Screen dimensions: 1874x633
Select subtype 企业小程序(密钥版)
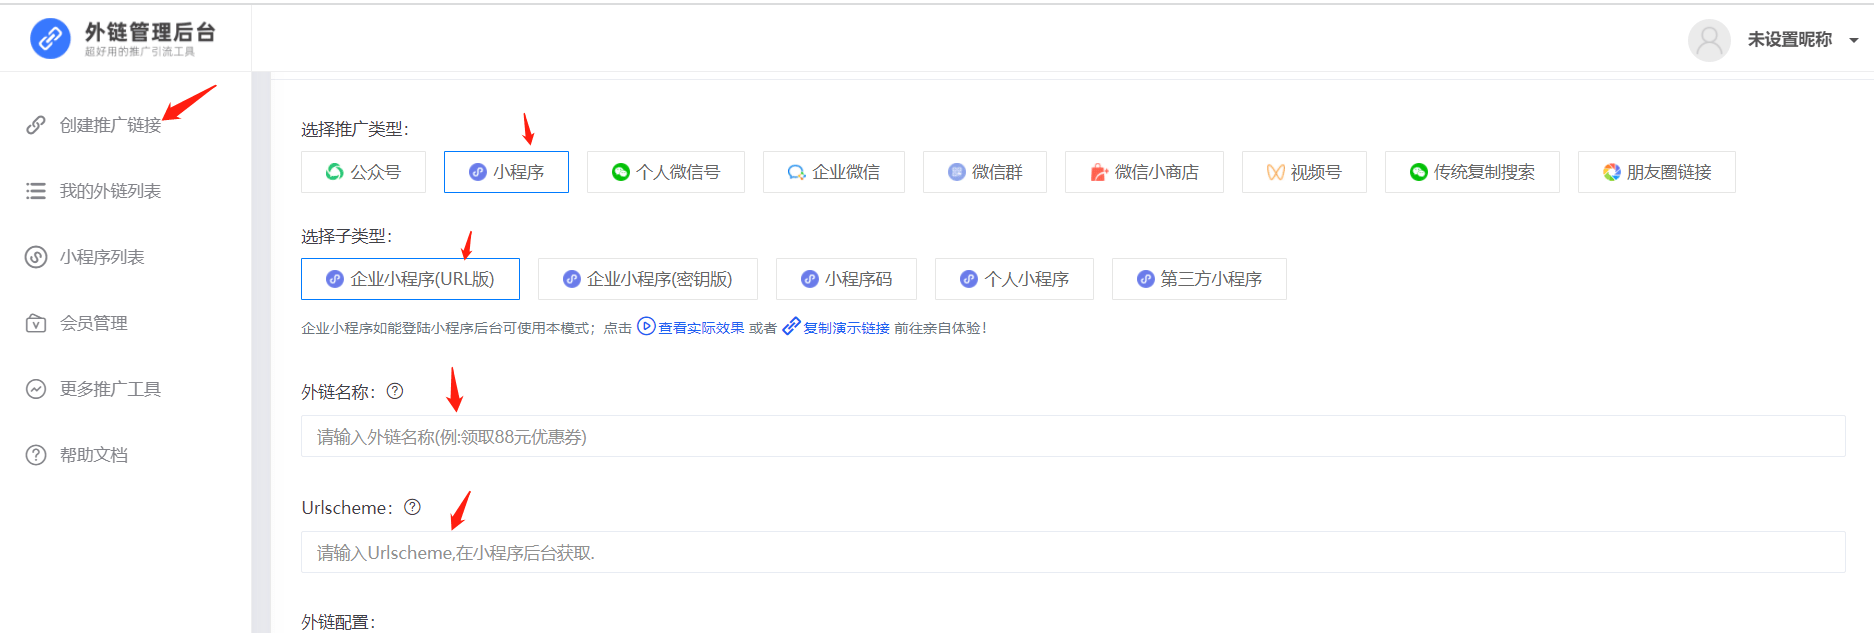click(648, 279)
